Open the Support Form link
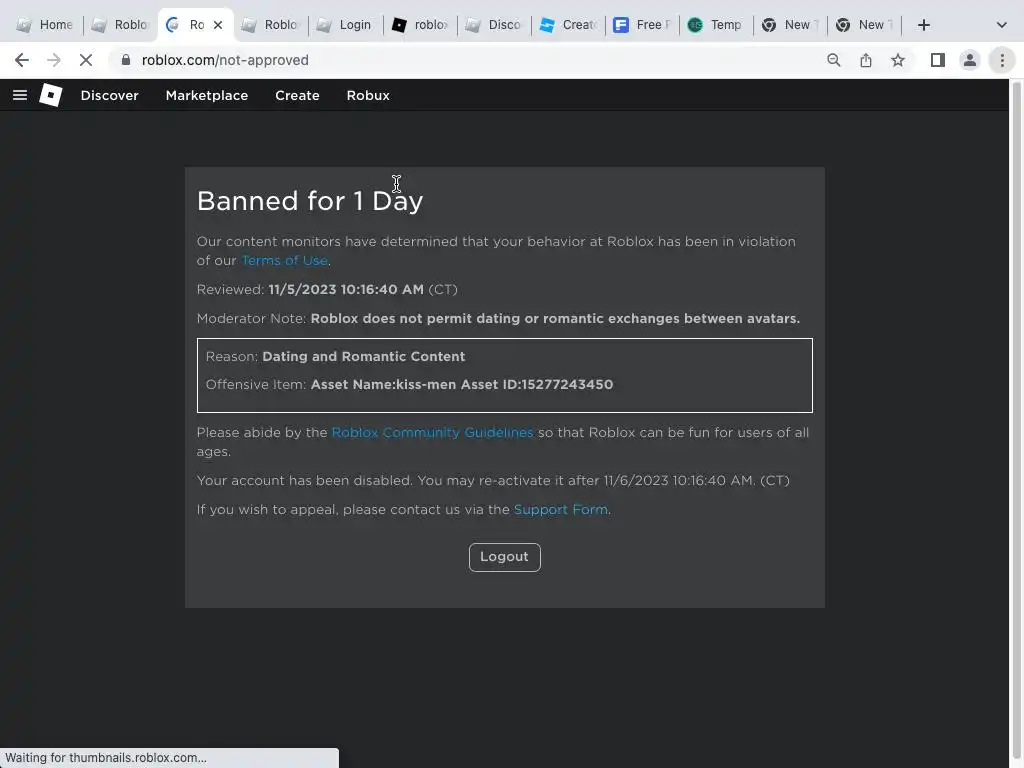This screenshot has width=1024, height=768. point(561,509)
